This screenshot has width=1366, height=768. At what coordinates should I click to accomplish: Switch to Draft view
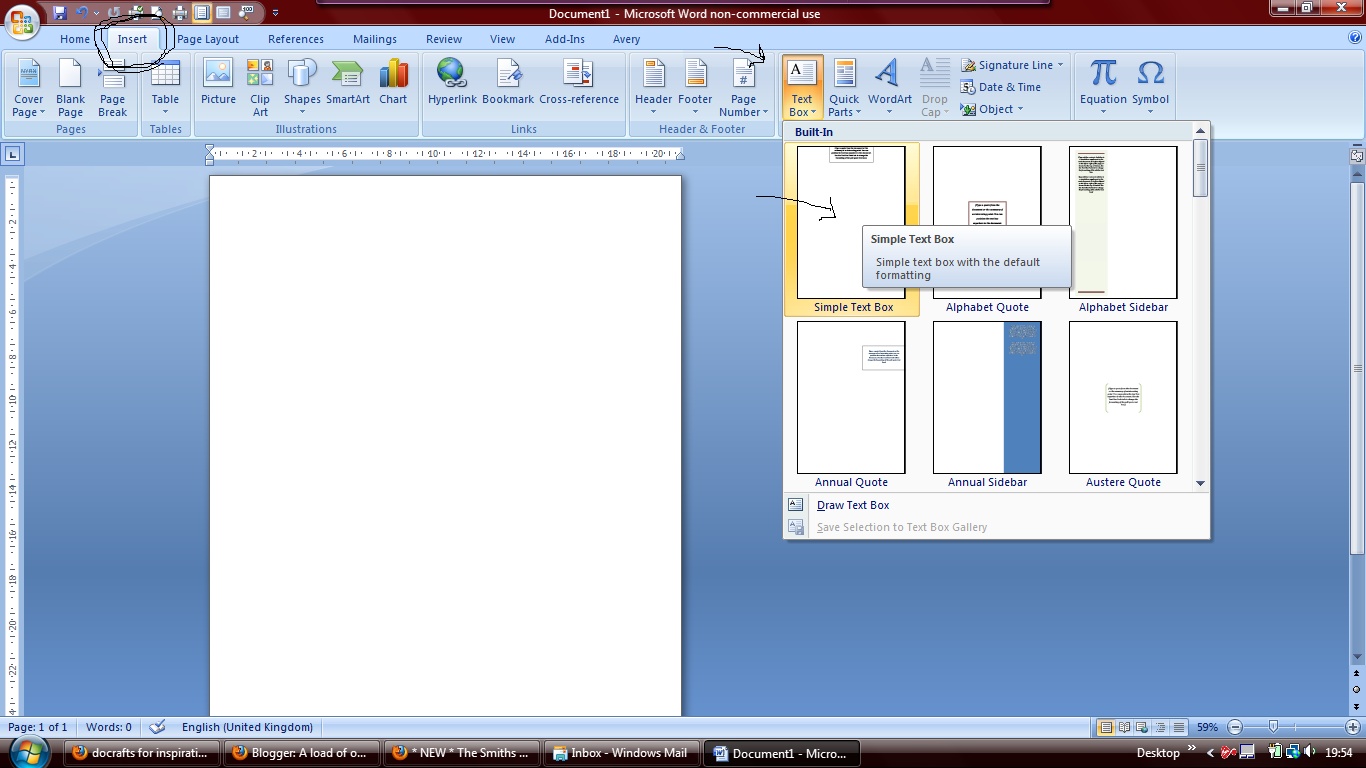coord(1179,727)
